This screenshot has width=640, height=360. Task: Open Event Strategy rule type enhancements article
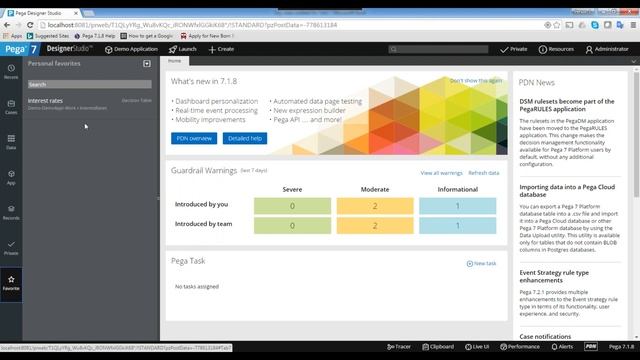click(554, 276)
